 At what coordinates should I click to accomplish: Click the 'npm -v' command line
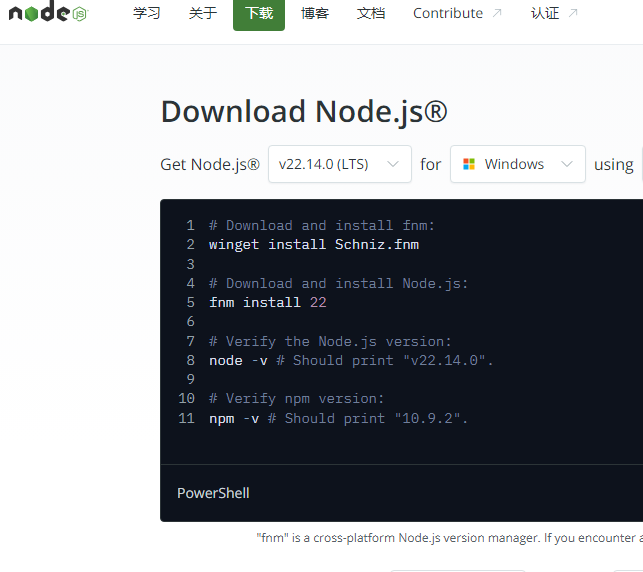338,418
